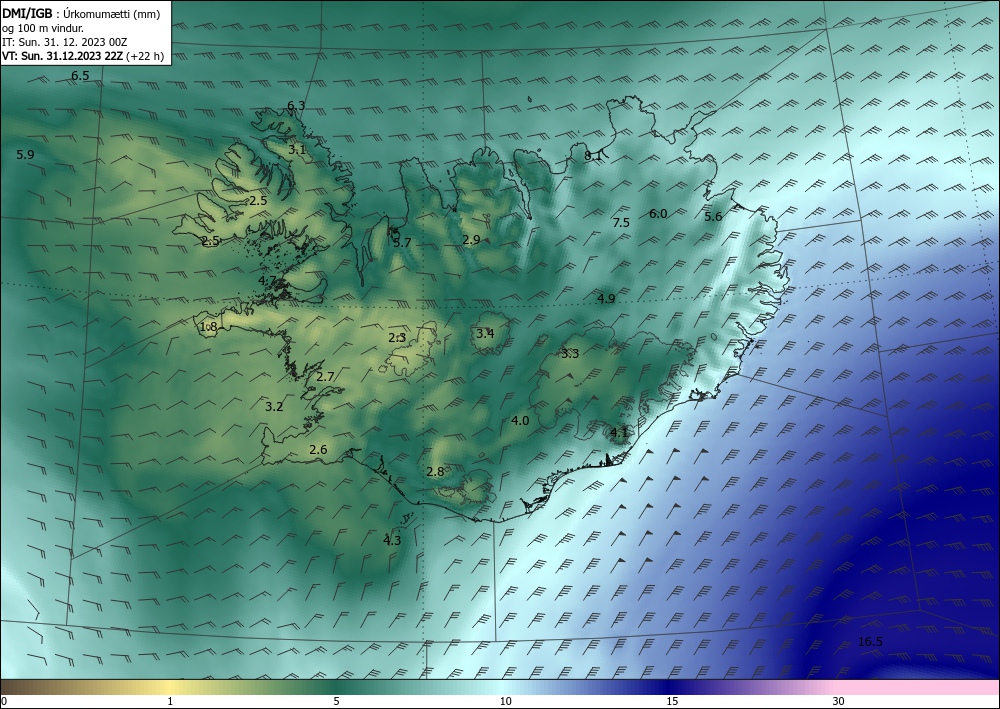Click the 'DMI/IGB : Úrkomumætti (mm)' title text
Viewport: 1000px width, 709px height.
pyautogui.click(x=81, y=13)
